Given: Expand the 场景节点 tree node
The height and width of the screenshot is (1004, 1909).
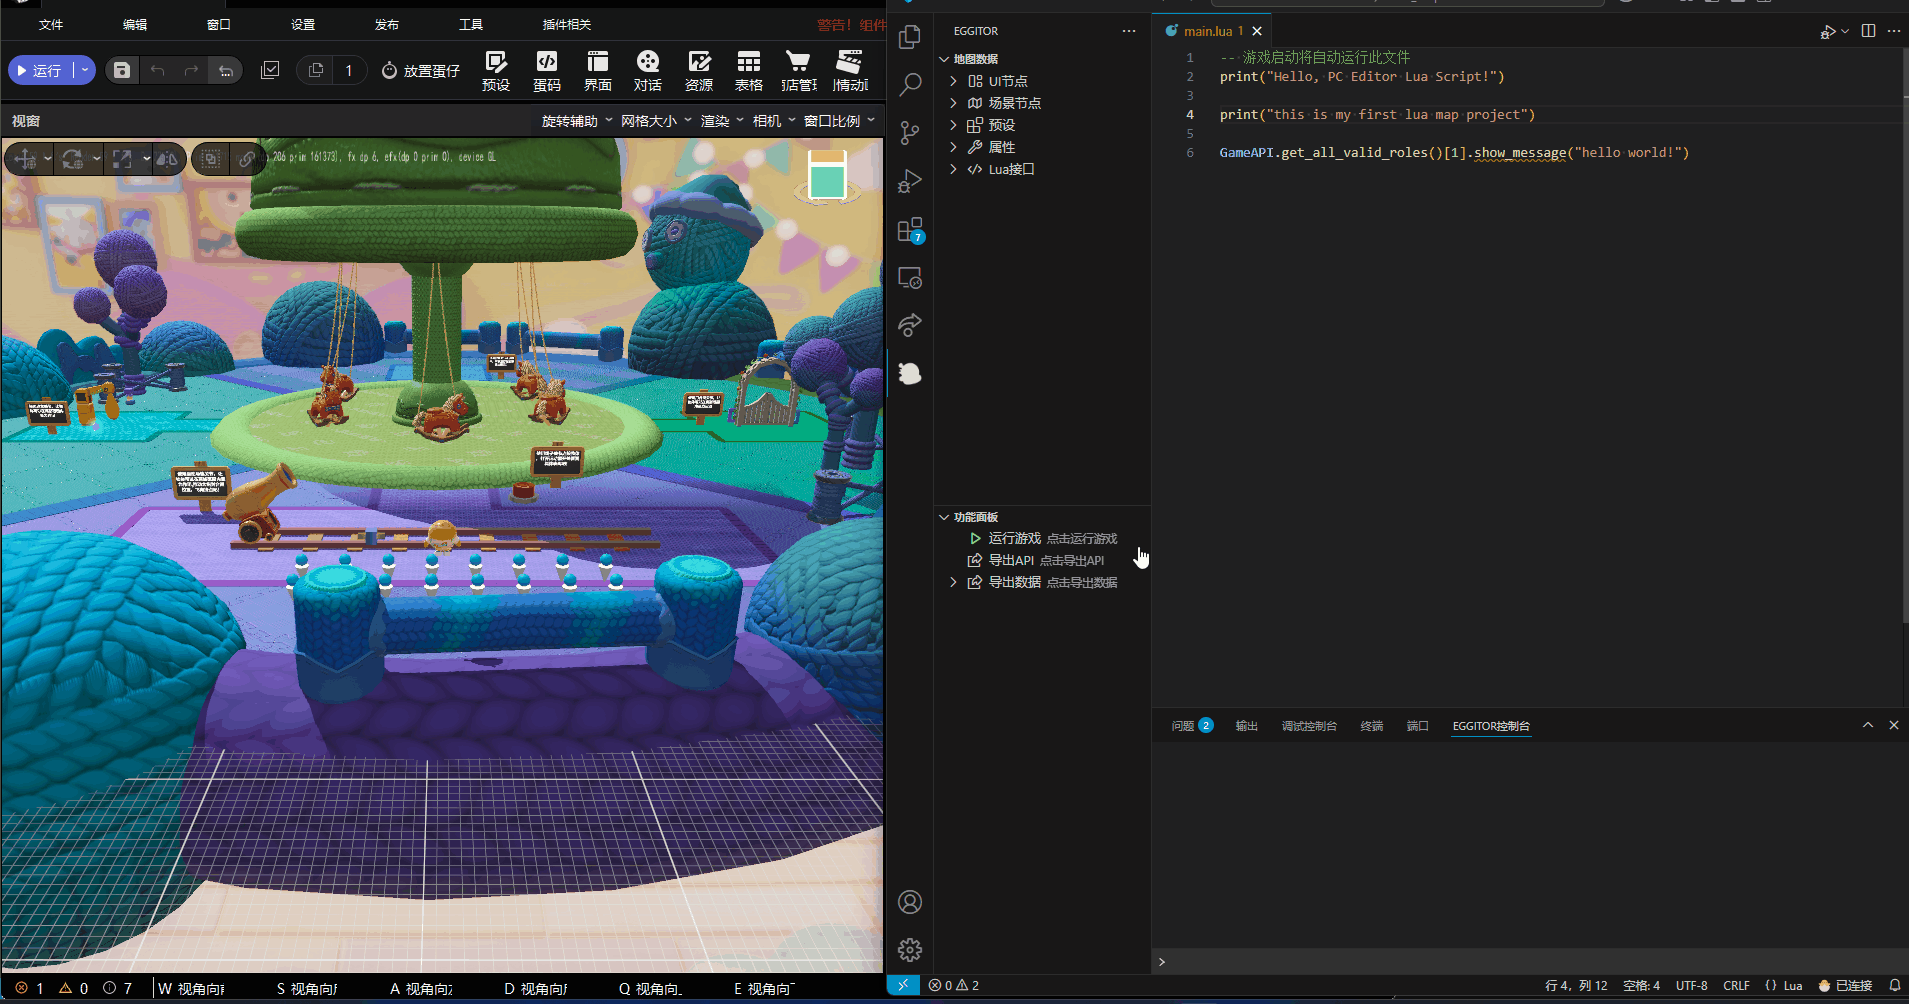Looking at the screenshot, I should coord(1014,103).
